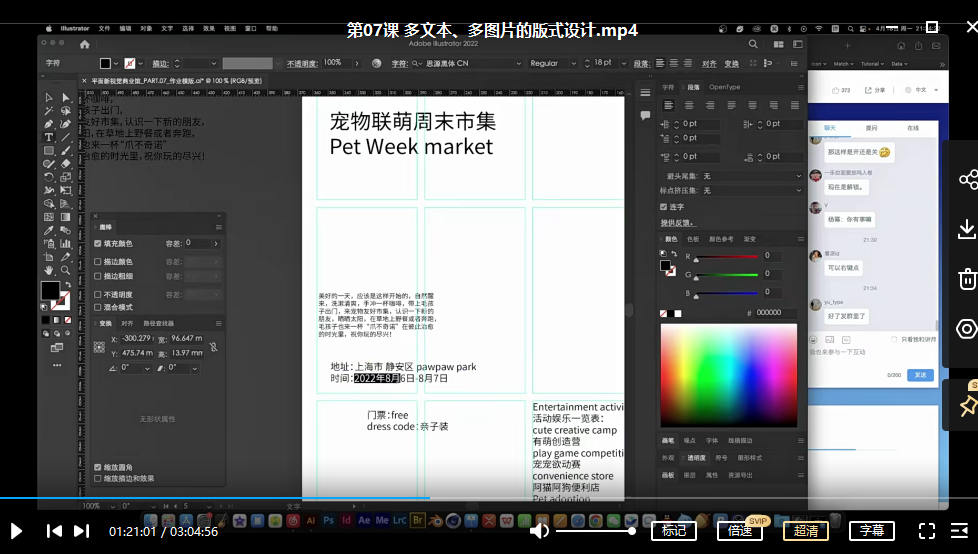Open the 文件 menu in menu bar
978x554 pixels.
(x=105, y=29)
